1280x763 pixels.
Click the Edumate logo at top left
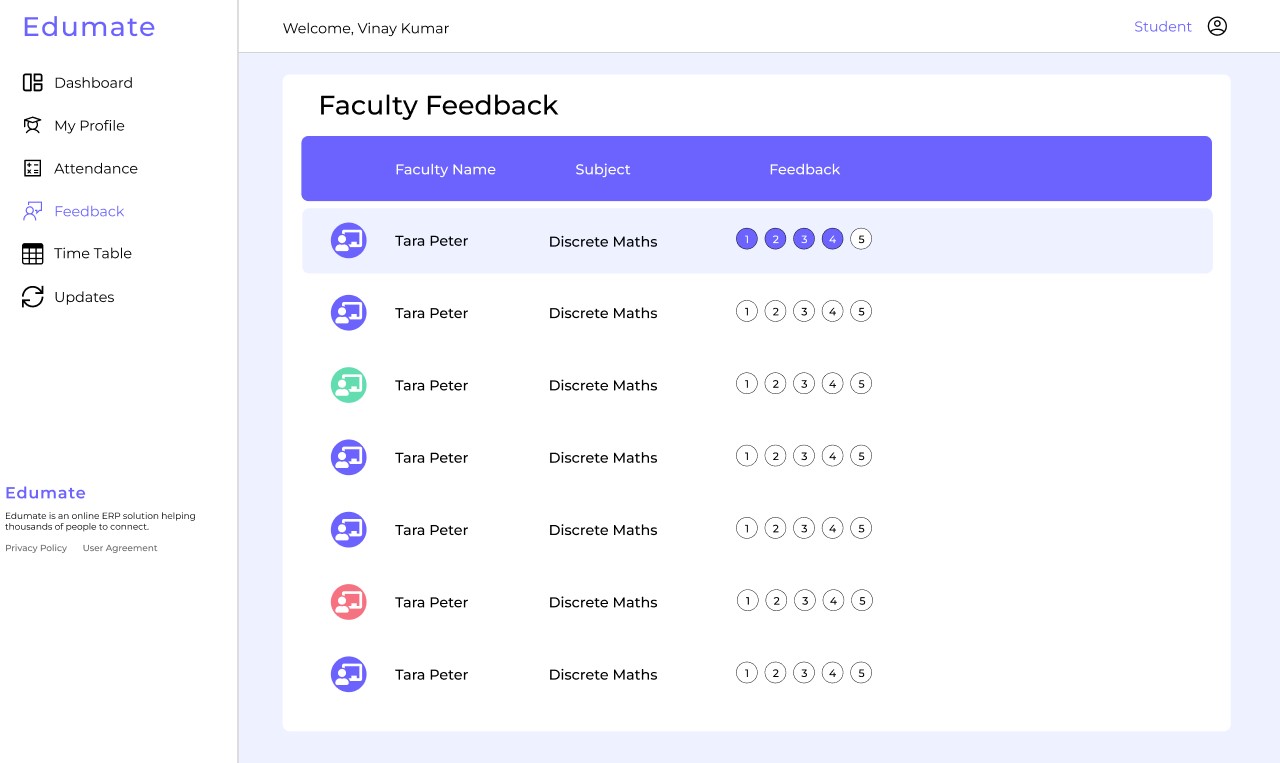pos(89,27)
